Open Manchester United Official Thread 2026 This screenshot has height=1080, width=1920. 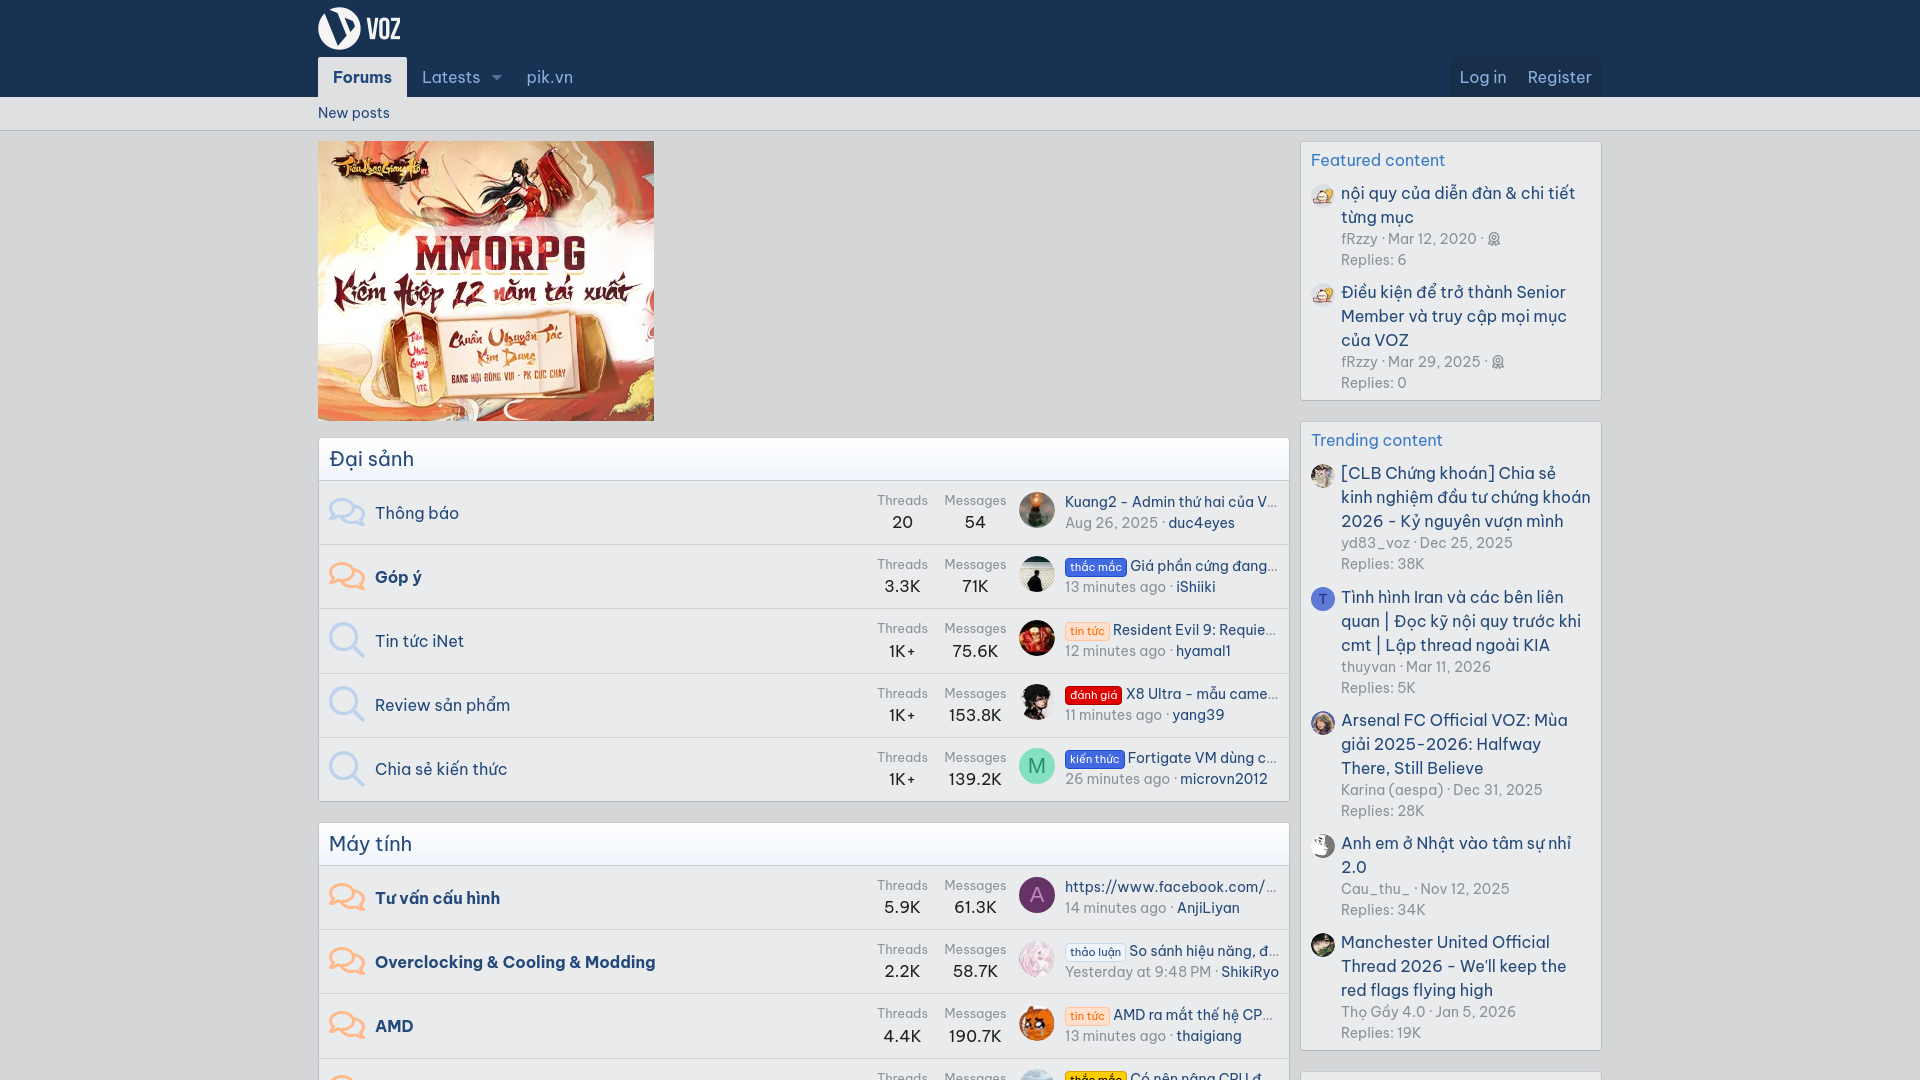click(x=1454, y=966)
